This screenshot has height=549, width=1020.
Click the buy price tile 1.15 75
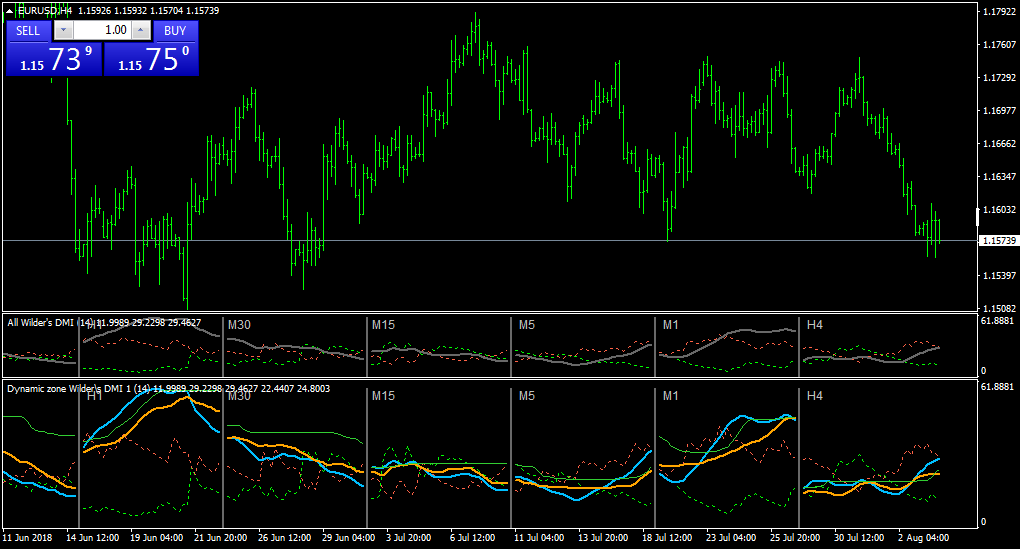pos(152,59)
